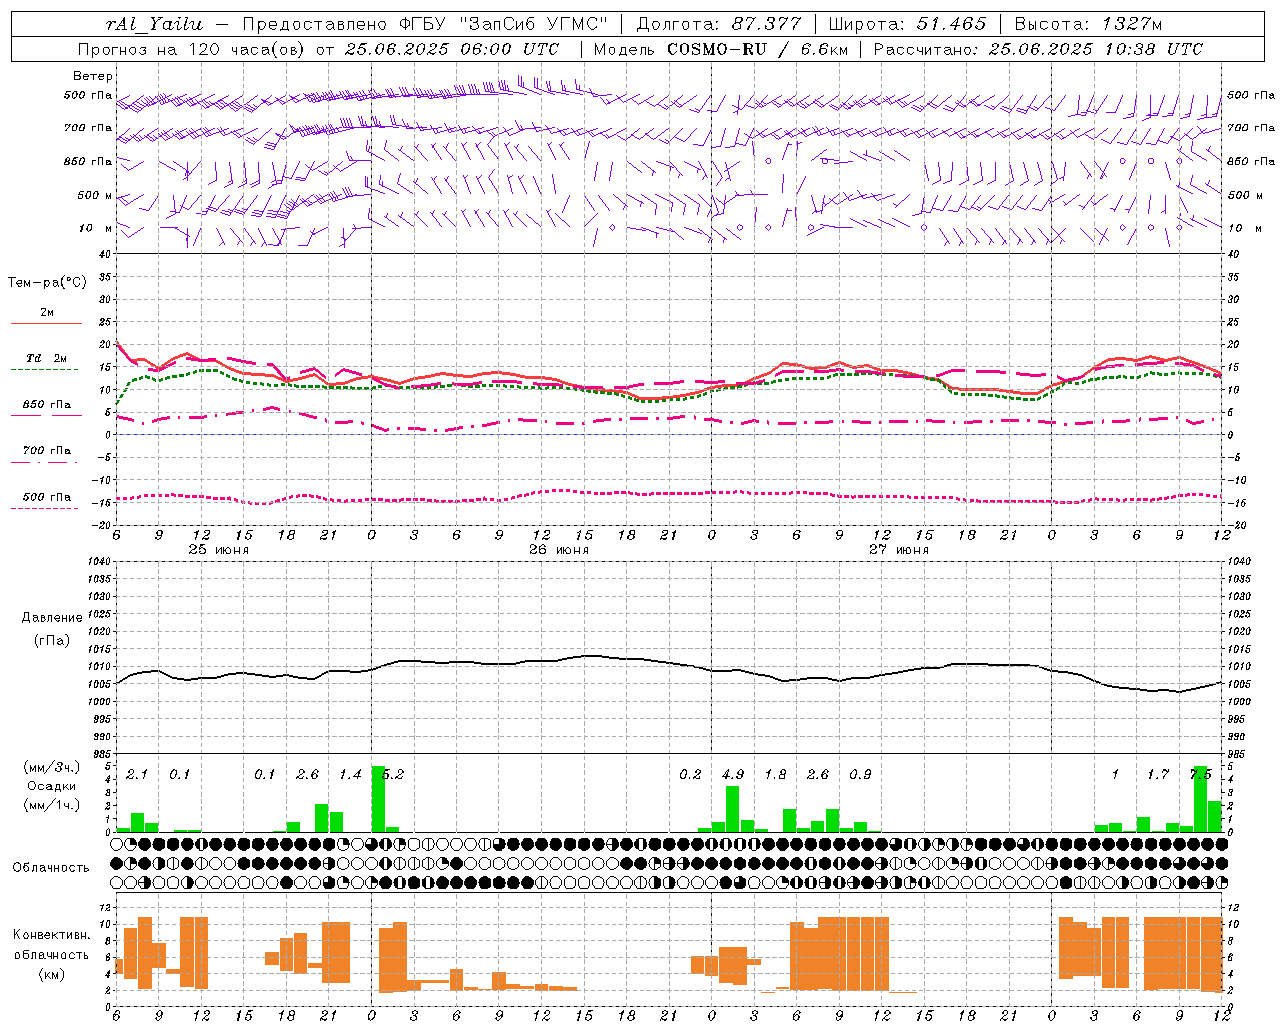
Task: Click the 'Тем-ра(°C)' temperature label
Action: (47, 283)
